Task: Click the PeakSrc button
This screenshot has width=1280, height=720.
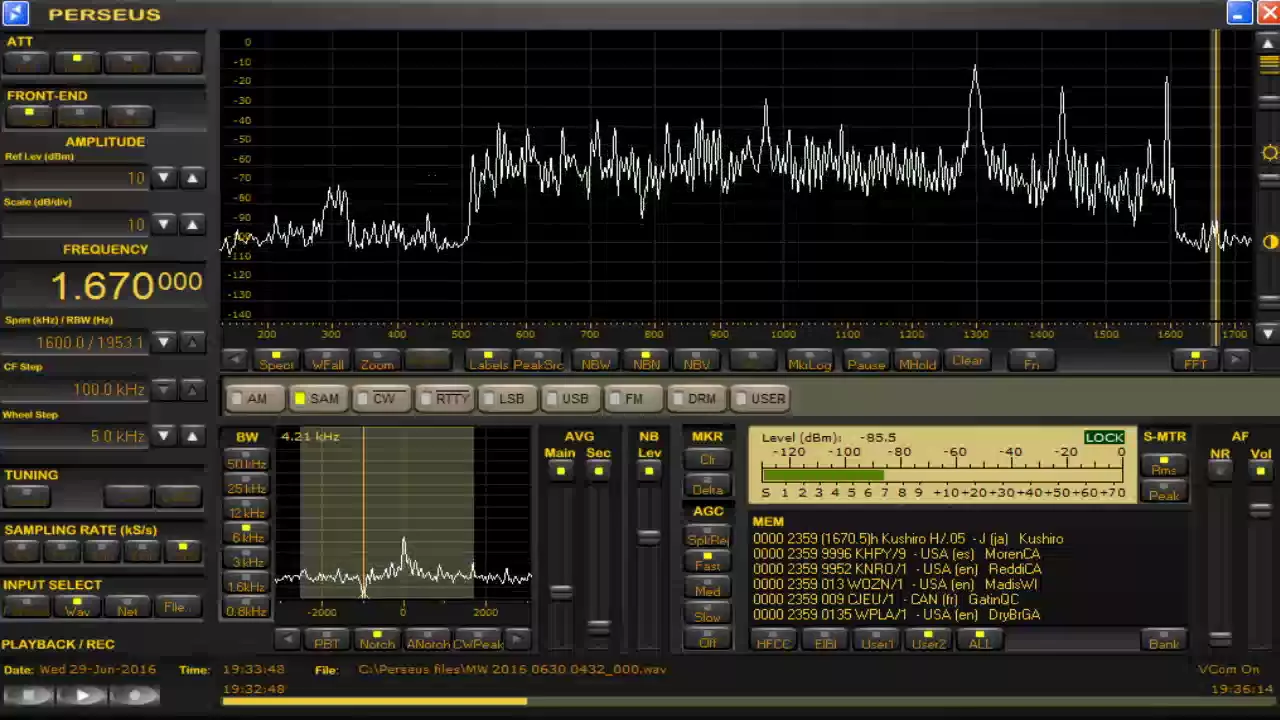Action: click(539, 361)
